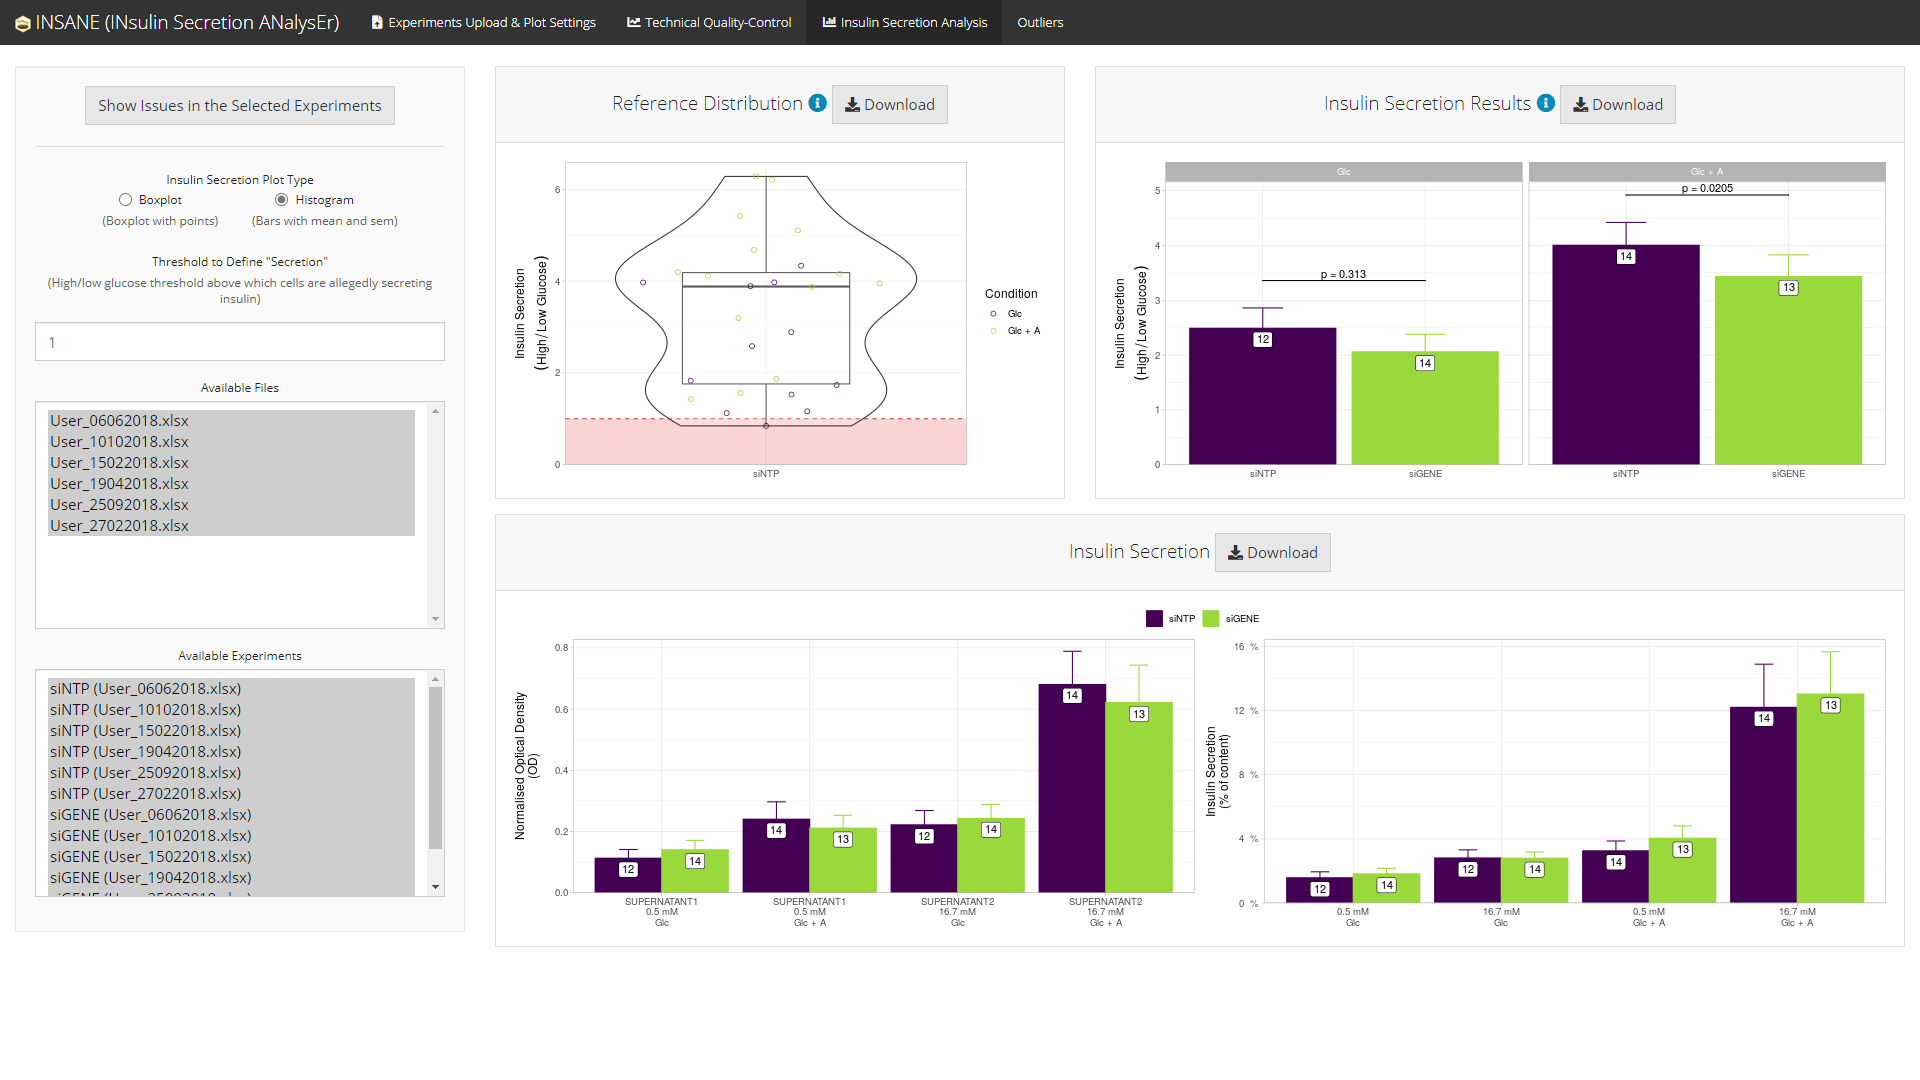
Task: Download the bottom Insulin Secretion plot
Action: coord(1272,552)
